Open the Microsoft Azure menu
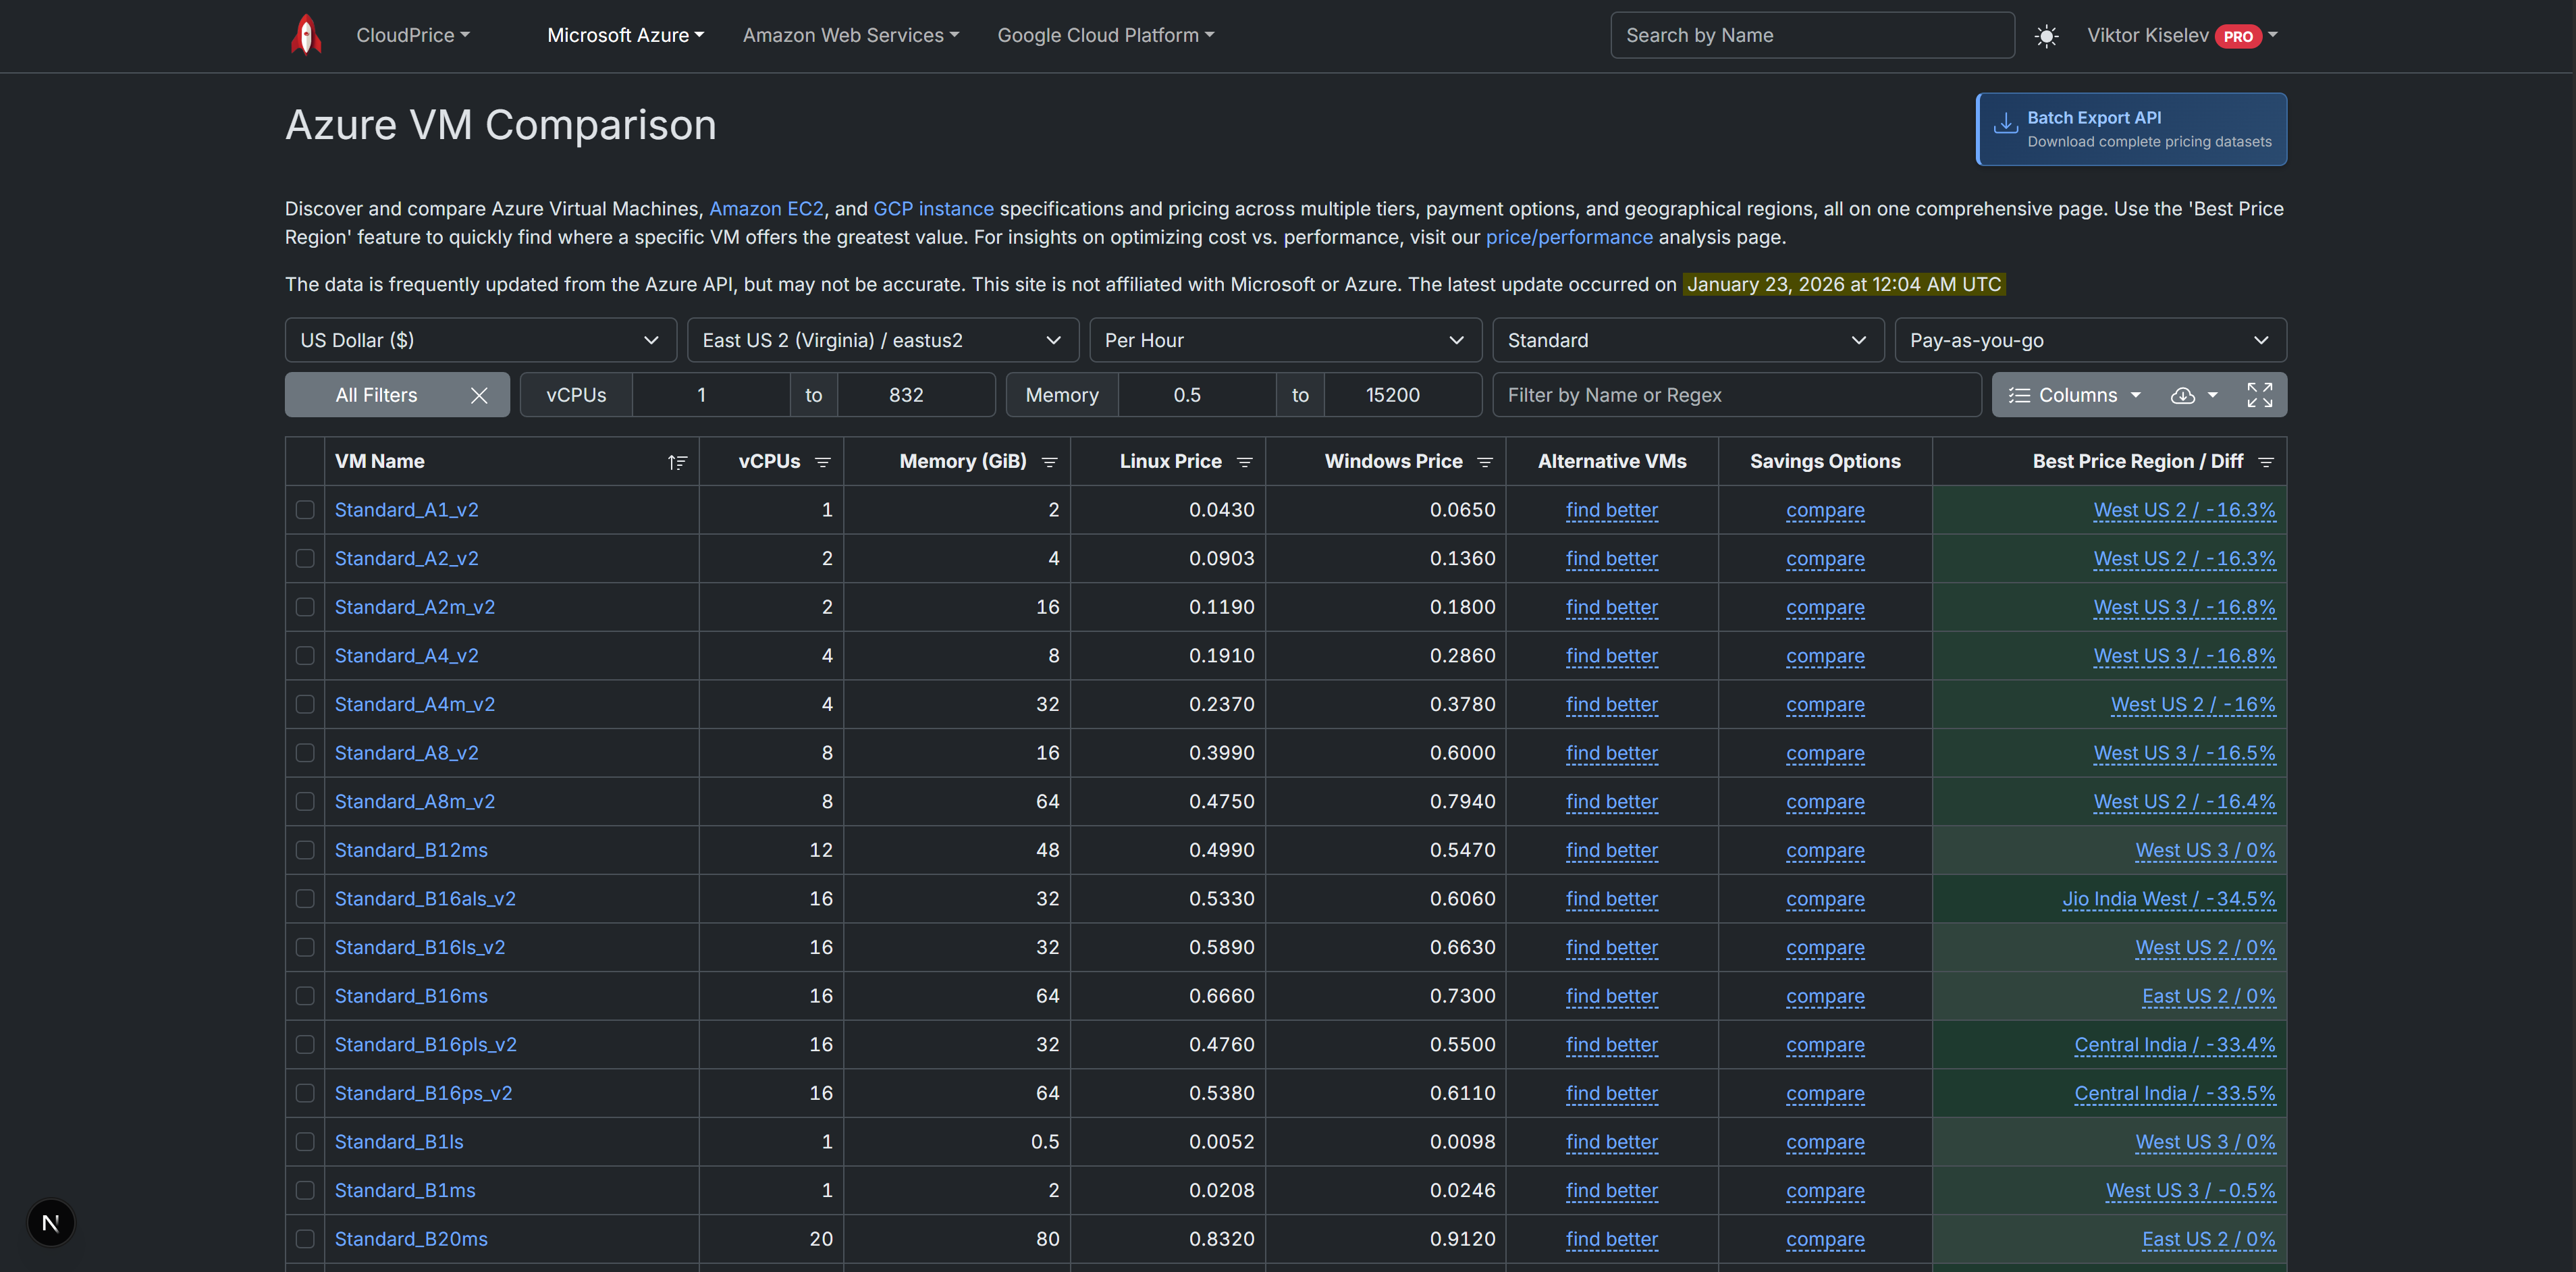 point(625,35)
